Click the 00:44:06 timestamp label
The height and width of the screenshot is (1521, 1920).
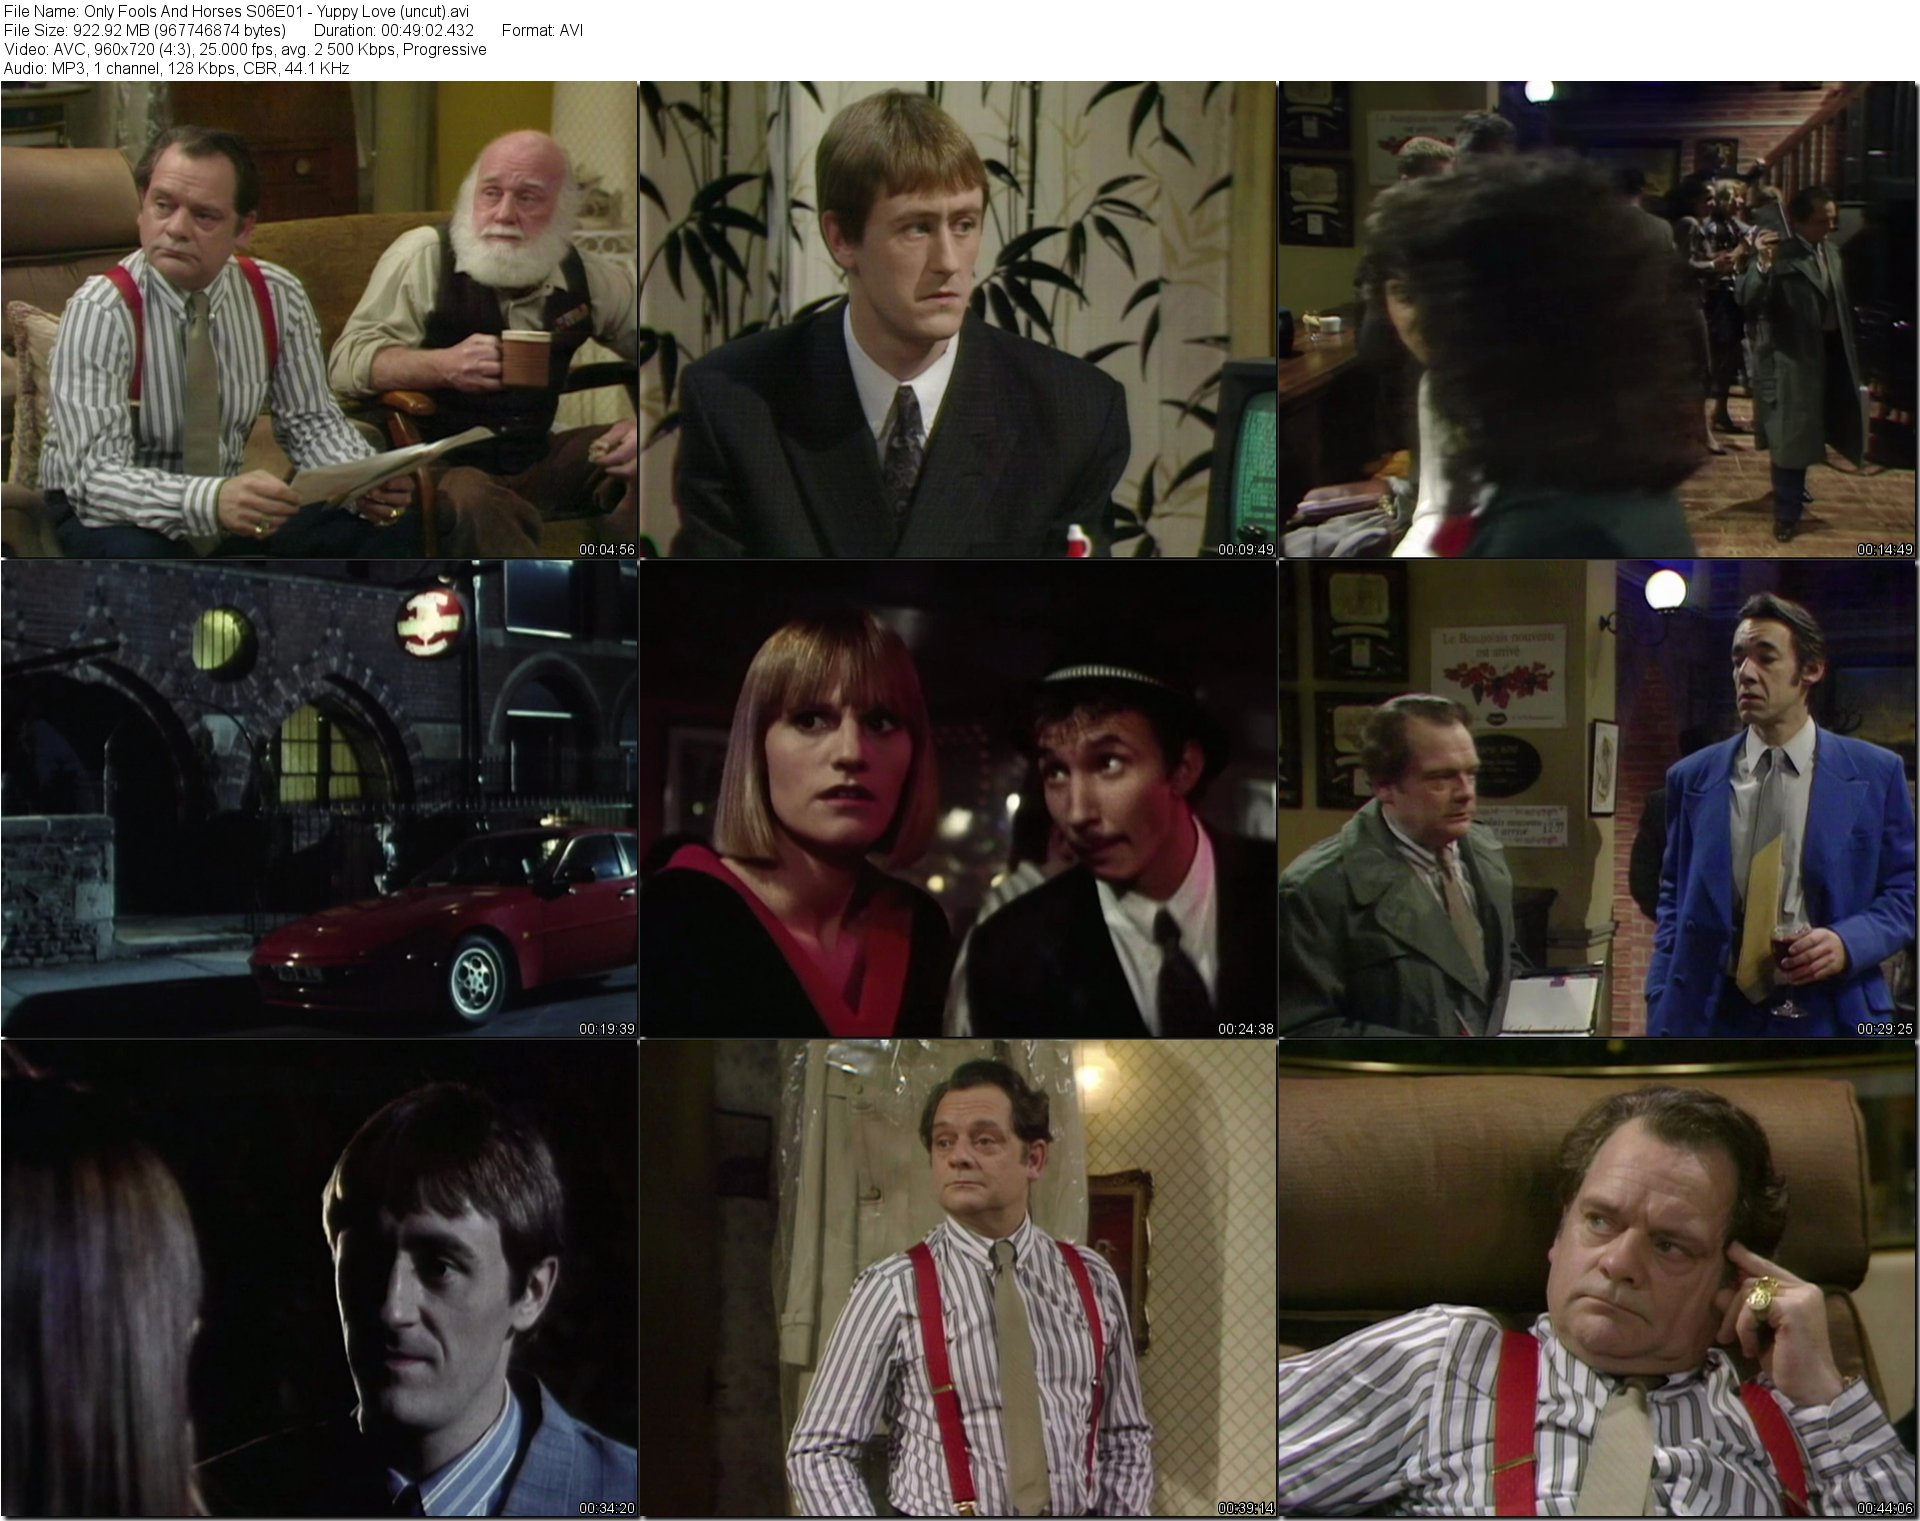pos(1884,1508)
